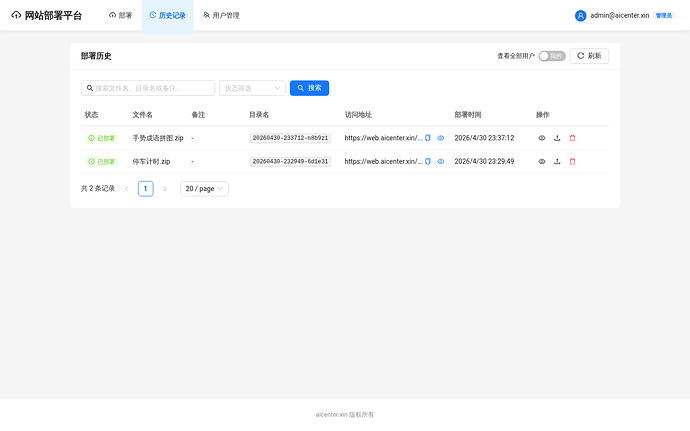View deployment details of 手势成语拼图.zip

542,138
